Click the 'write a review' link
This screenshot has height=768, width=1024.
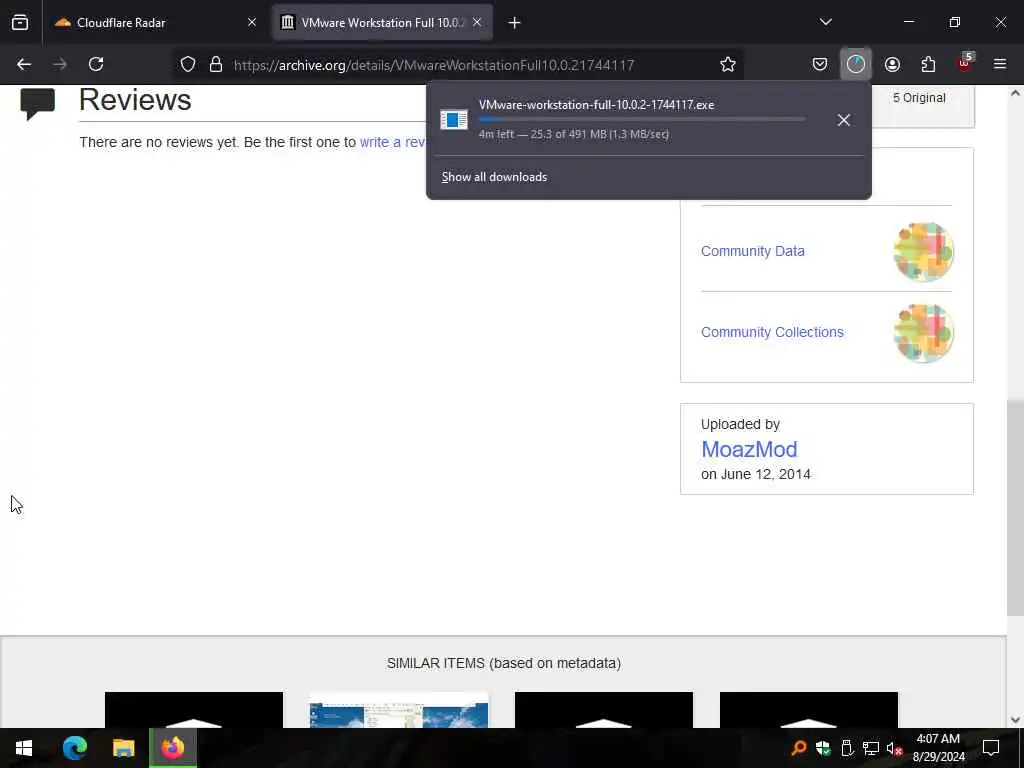point(392,142)
